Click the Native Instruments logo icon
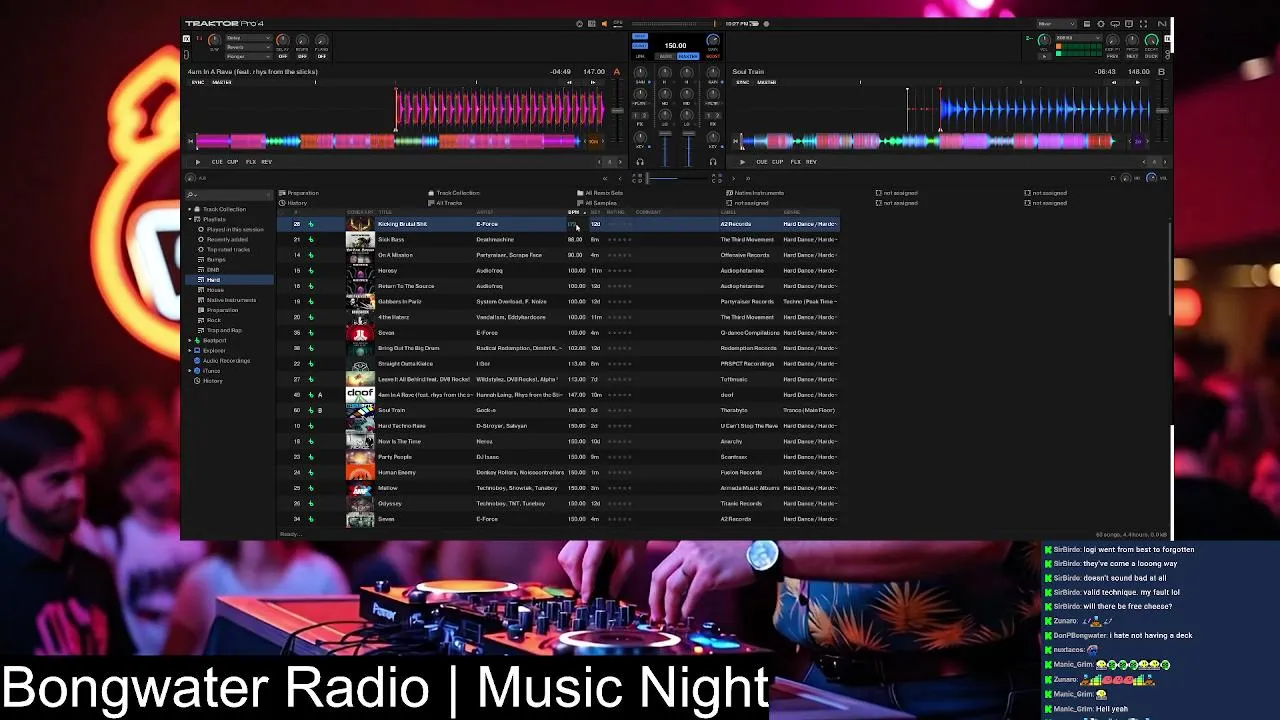The width and height of the screenshot is (1280, 720). click(1161, 24)
